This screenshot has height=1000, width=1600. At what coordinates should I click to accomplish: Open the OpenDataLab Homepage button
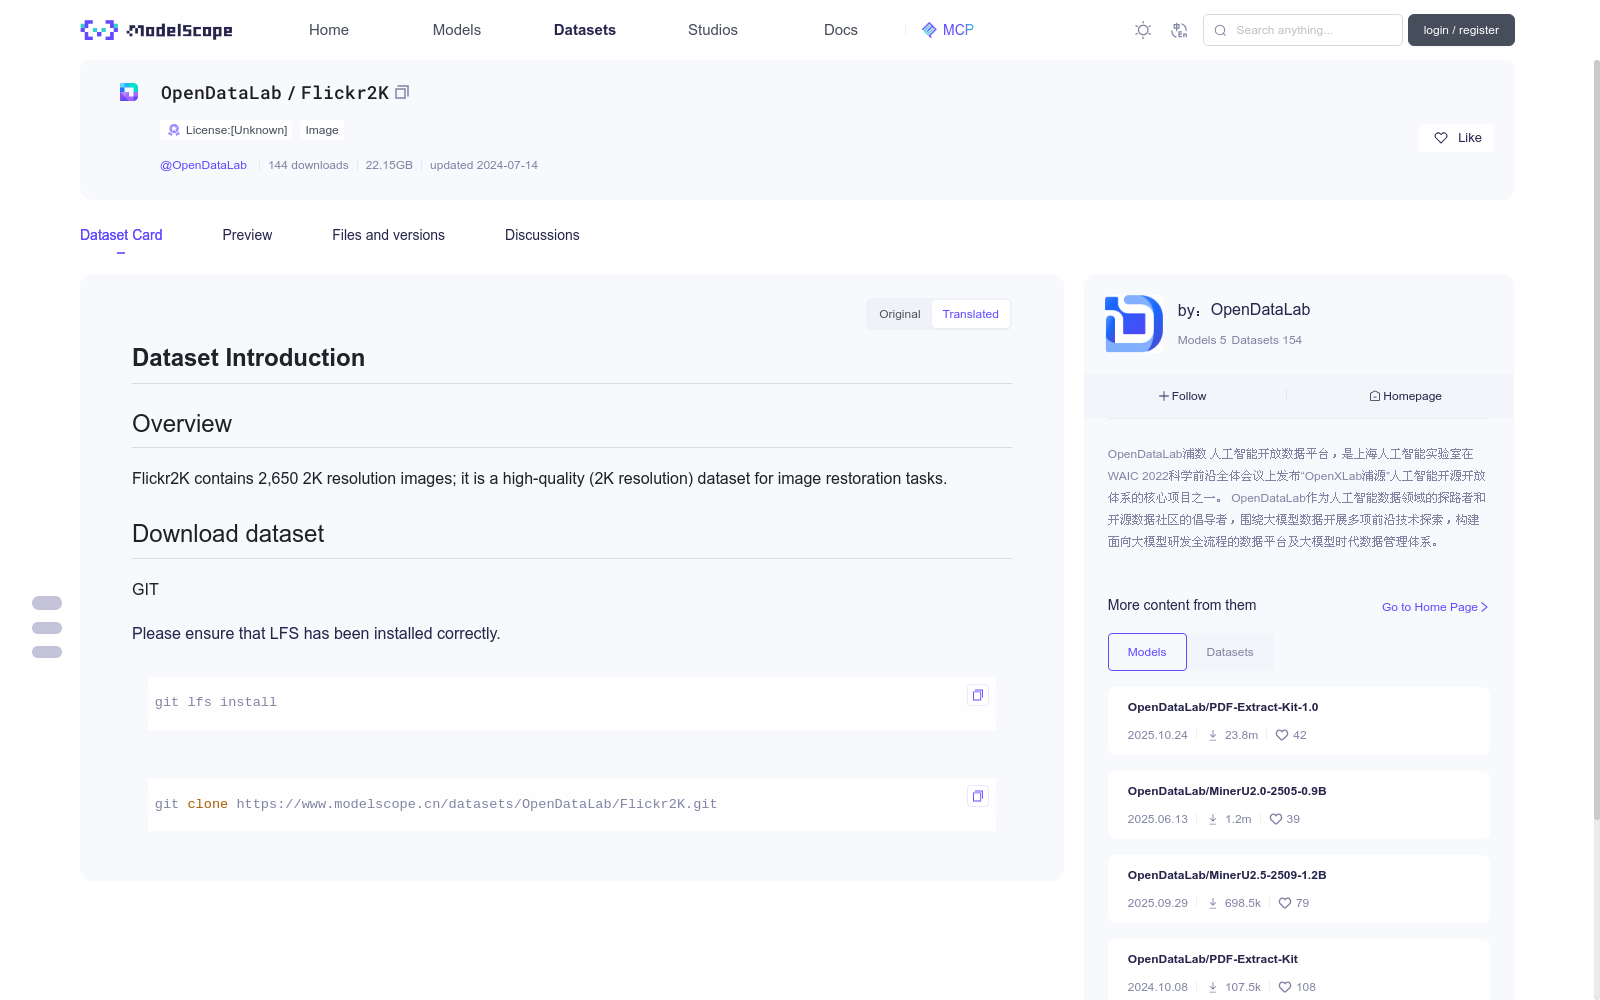[1405, 396]
